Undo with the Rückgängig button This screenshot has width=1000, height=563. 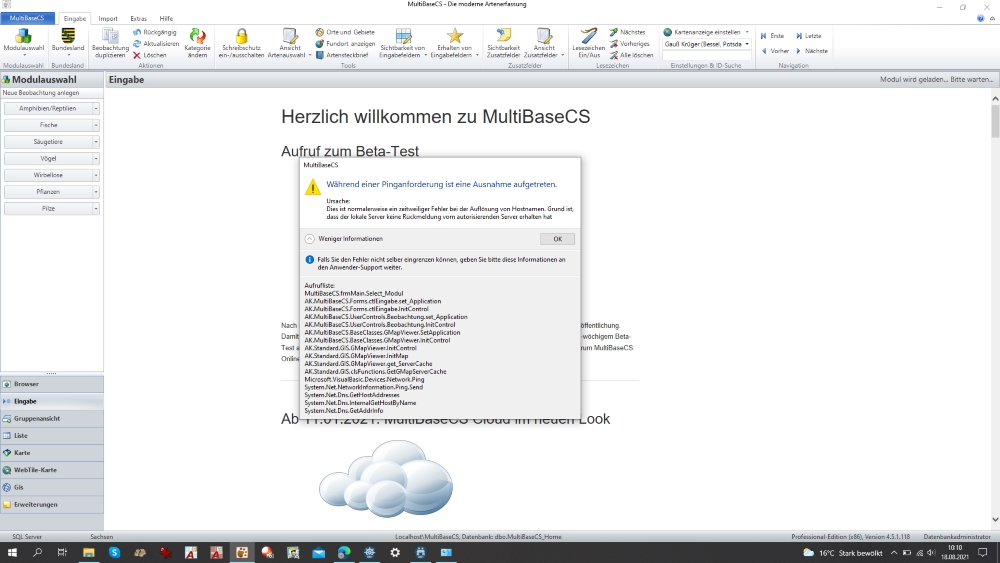click(x=155, y=32)
